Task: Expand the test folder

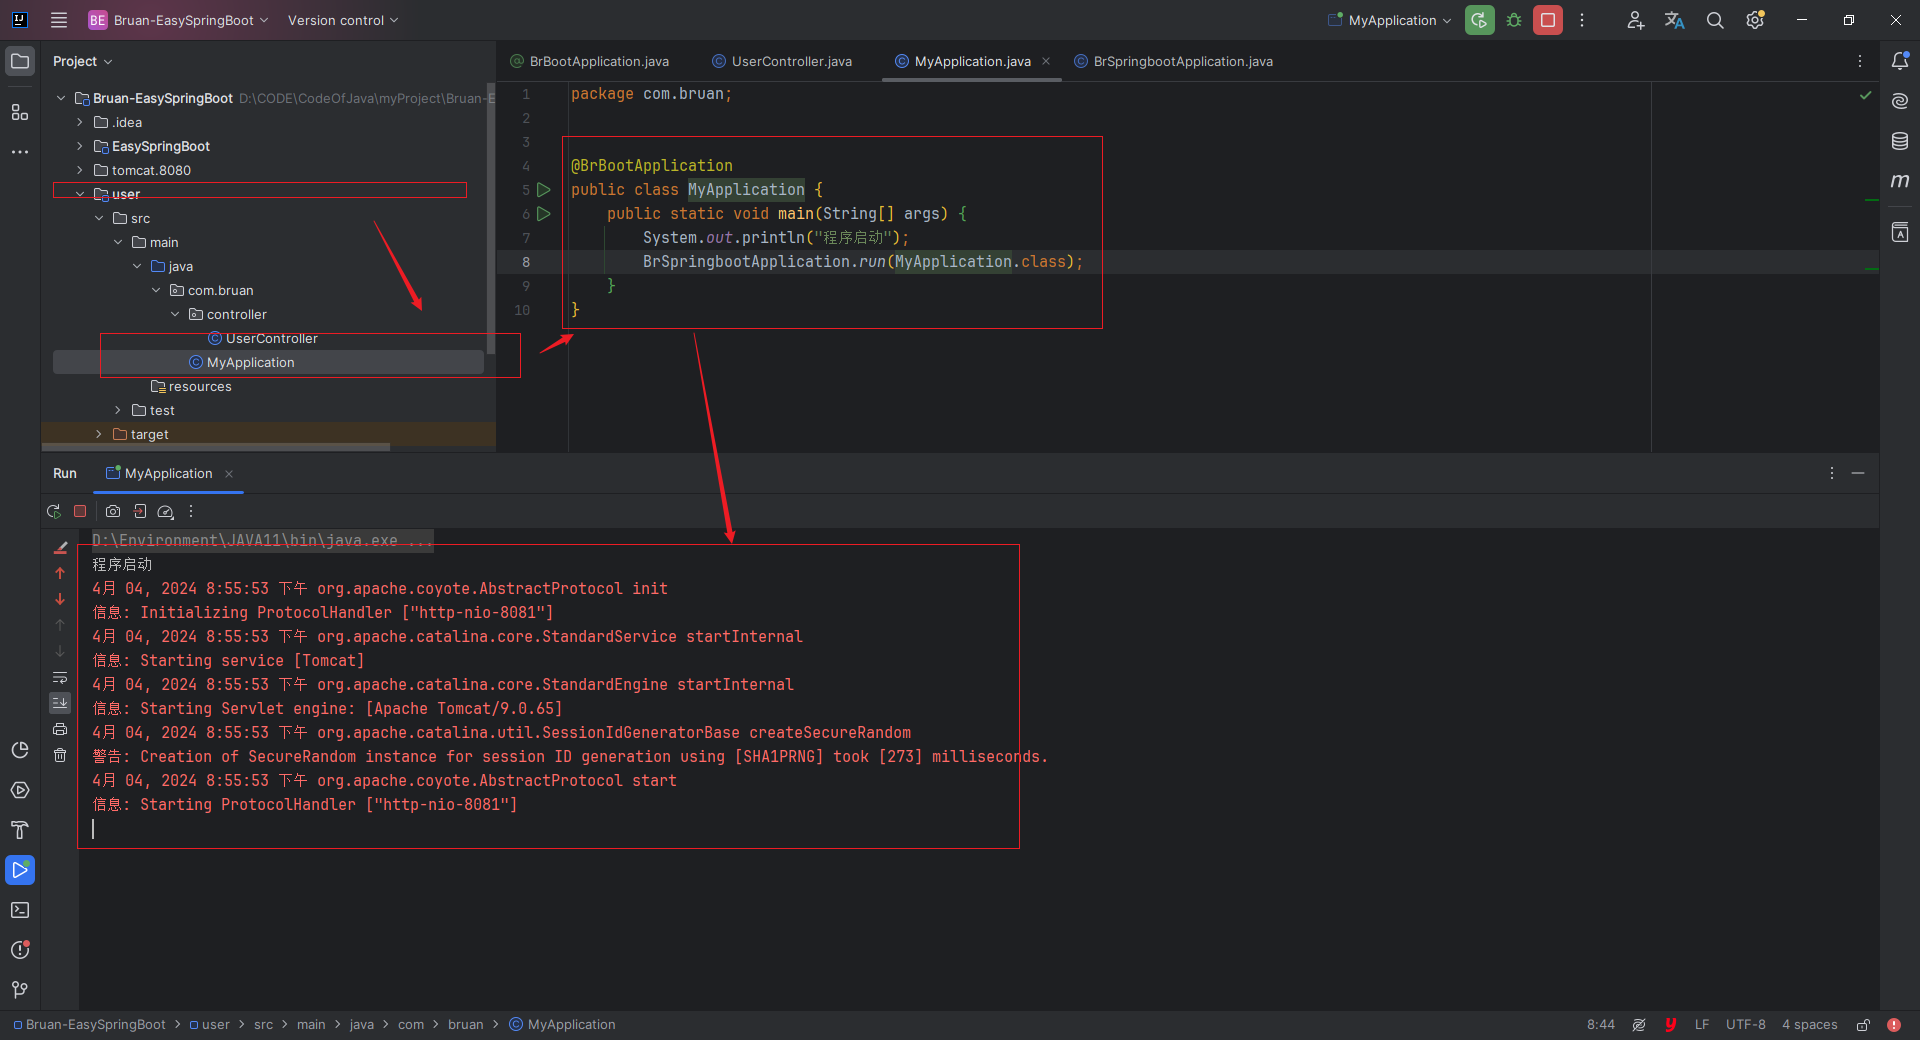Action: [x=118, y=410]
